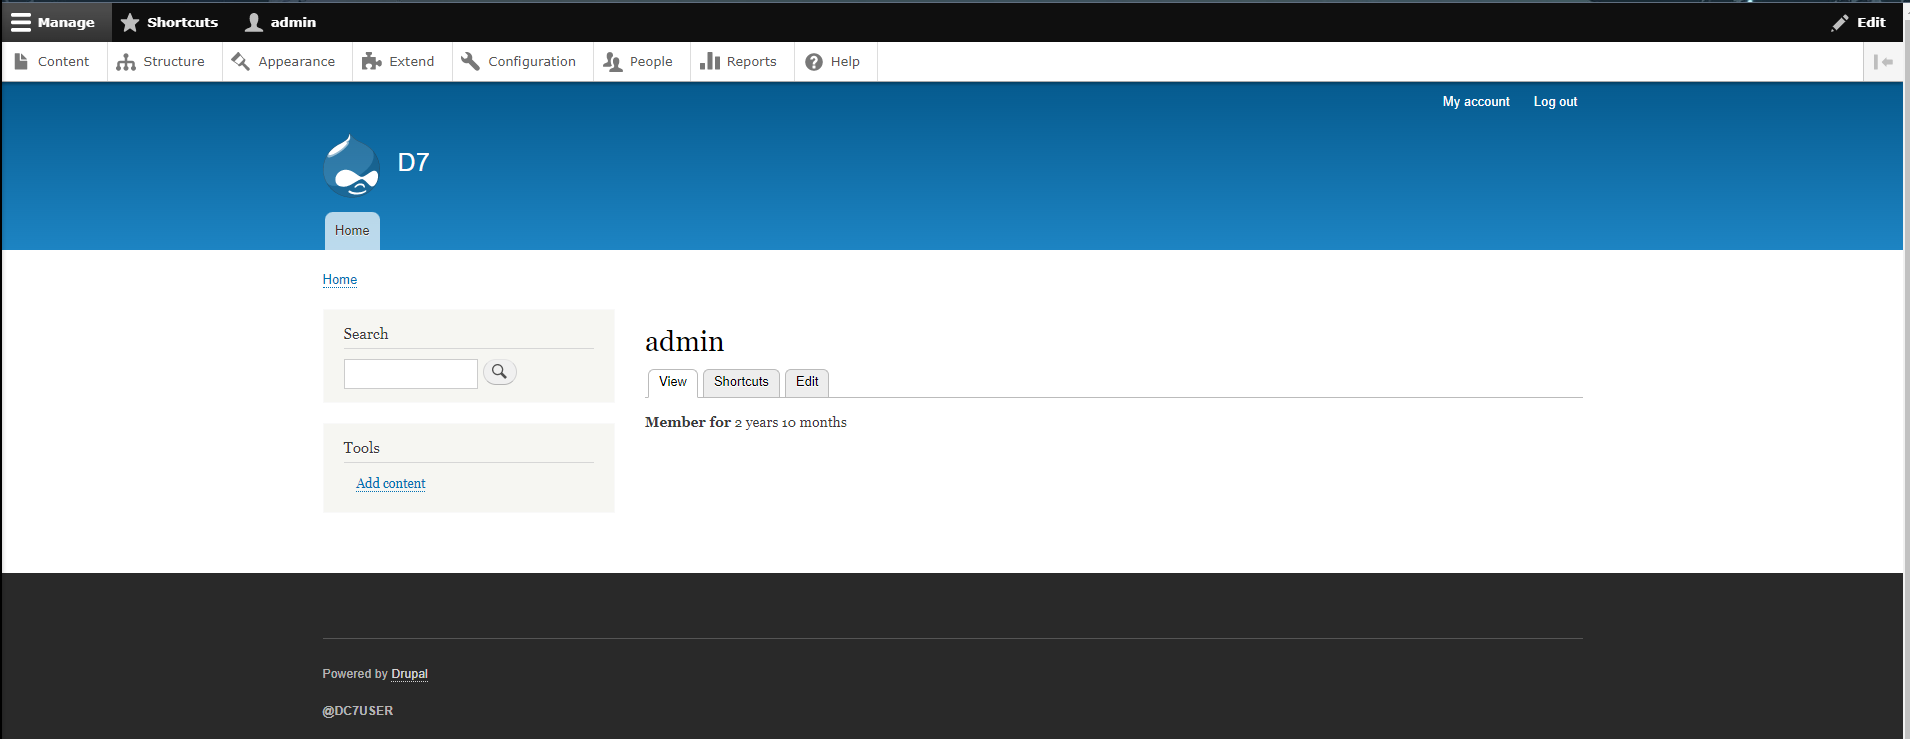
Task: Open the Content admin menu
Action: tap(53, 62)
